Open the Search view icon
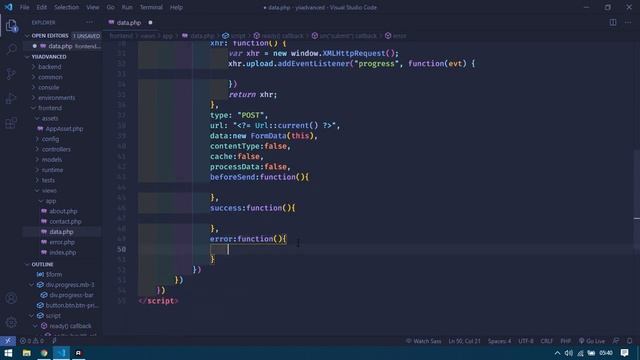 coord(11,49)
